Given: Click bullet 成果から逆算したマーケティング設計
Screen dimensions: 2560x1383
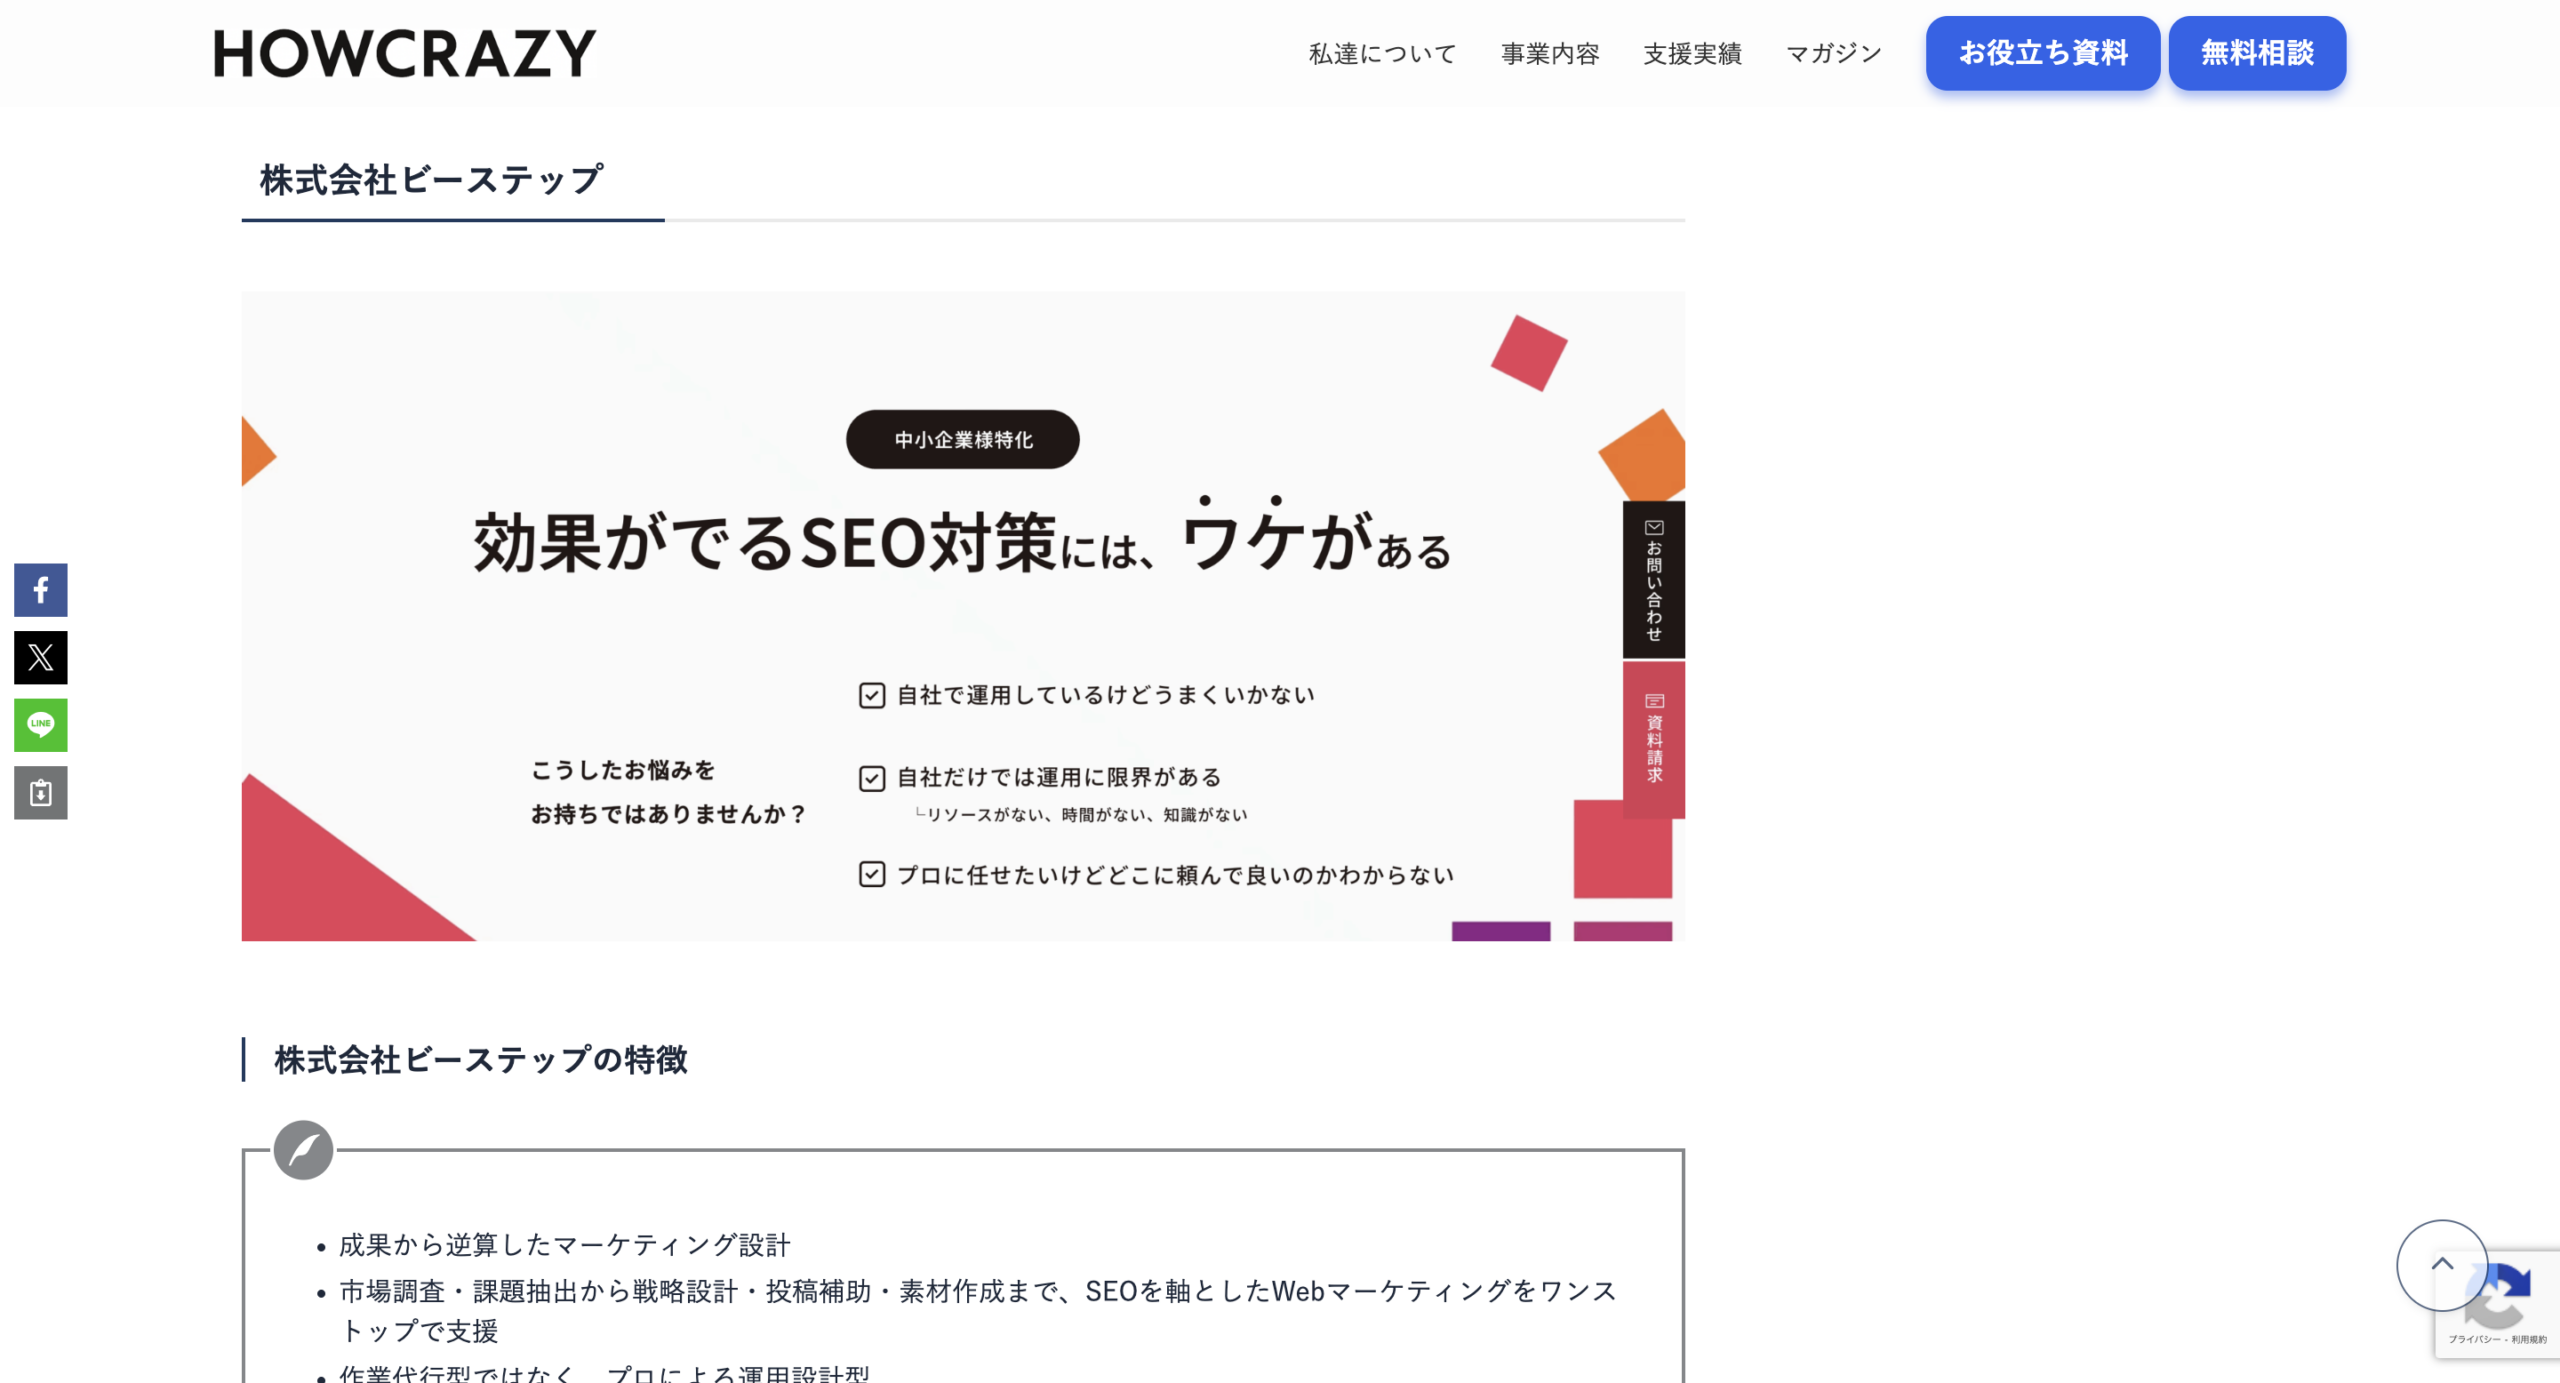Looking at the screenshot, I should 565,1245.
